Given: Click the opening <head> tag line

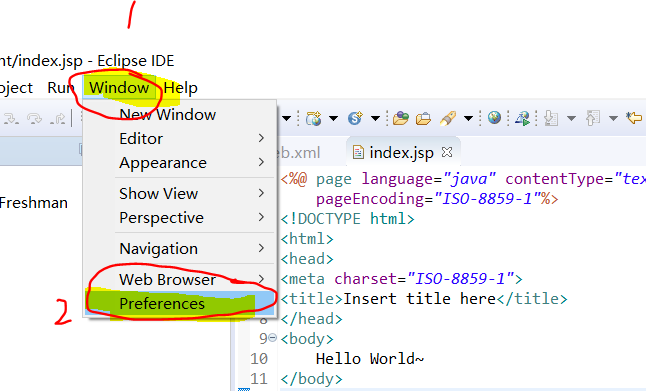Looking at the screenshot, I should 307,258.
